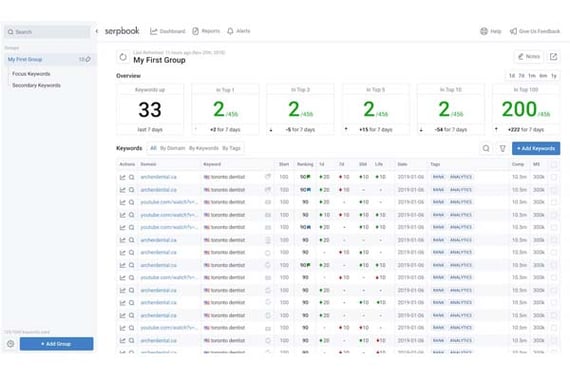The width and height of the screenshot is (570, 380).
Task: Switch overview range to 1d
Action: (x=512, y=76)
